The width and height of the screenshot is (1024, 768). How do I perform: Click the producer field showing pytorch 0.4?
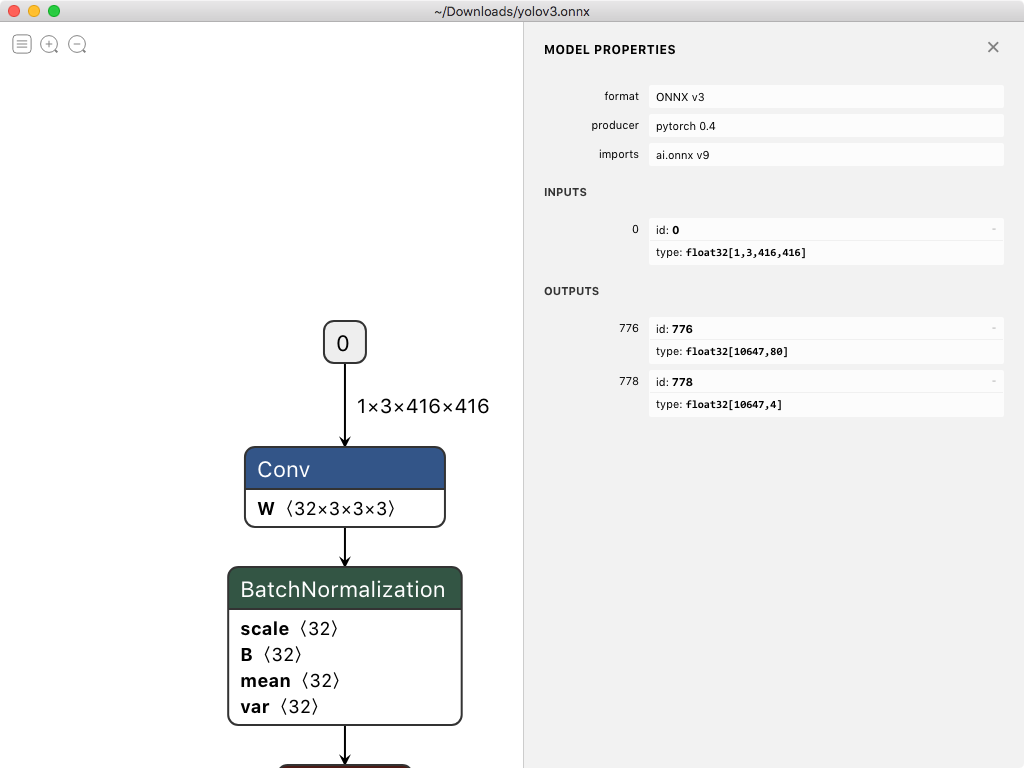pyautogui.click(x=828, y=125)
